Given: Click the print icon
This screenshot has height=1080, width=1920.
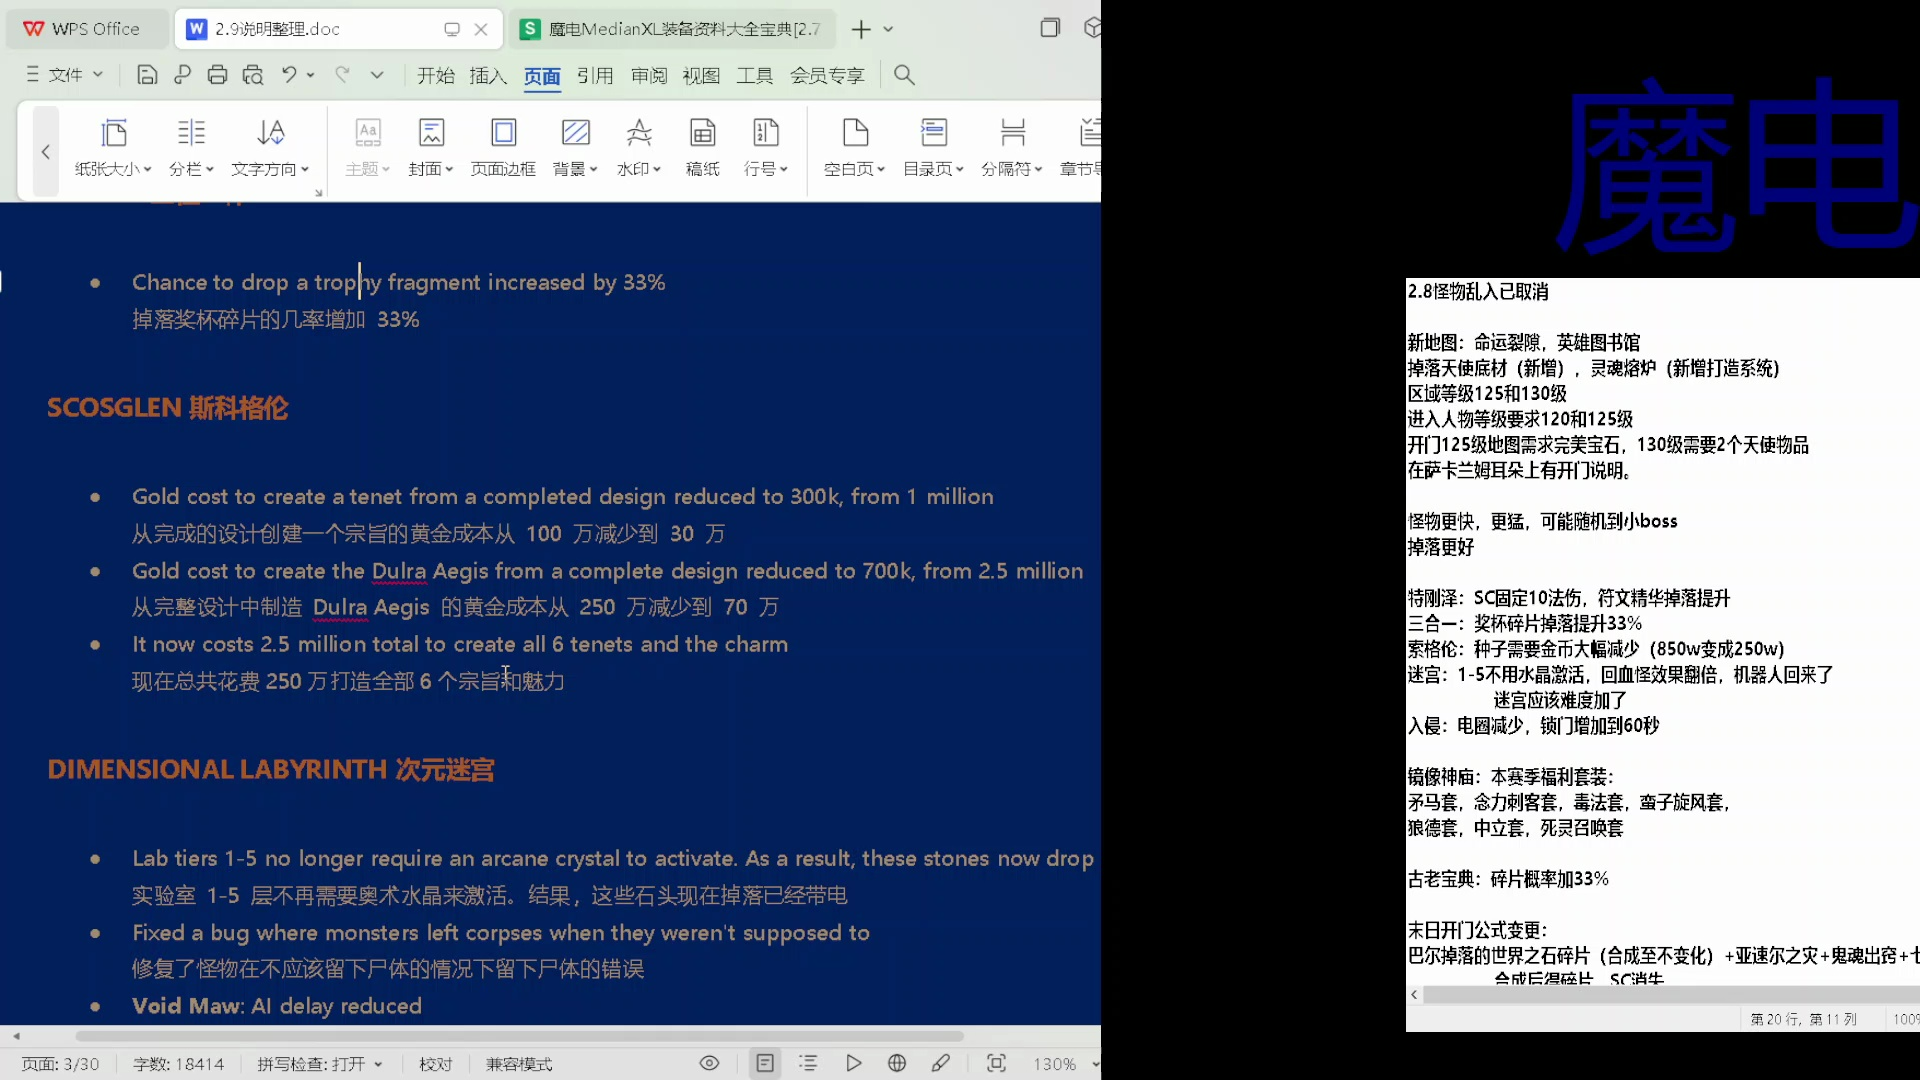Looking at the screenshot, I should pos(217,75).
